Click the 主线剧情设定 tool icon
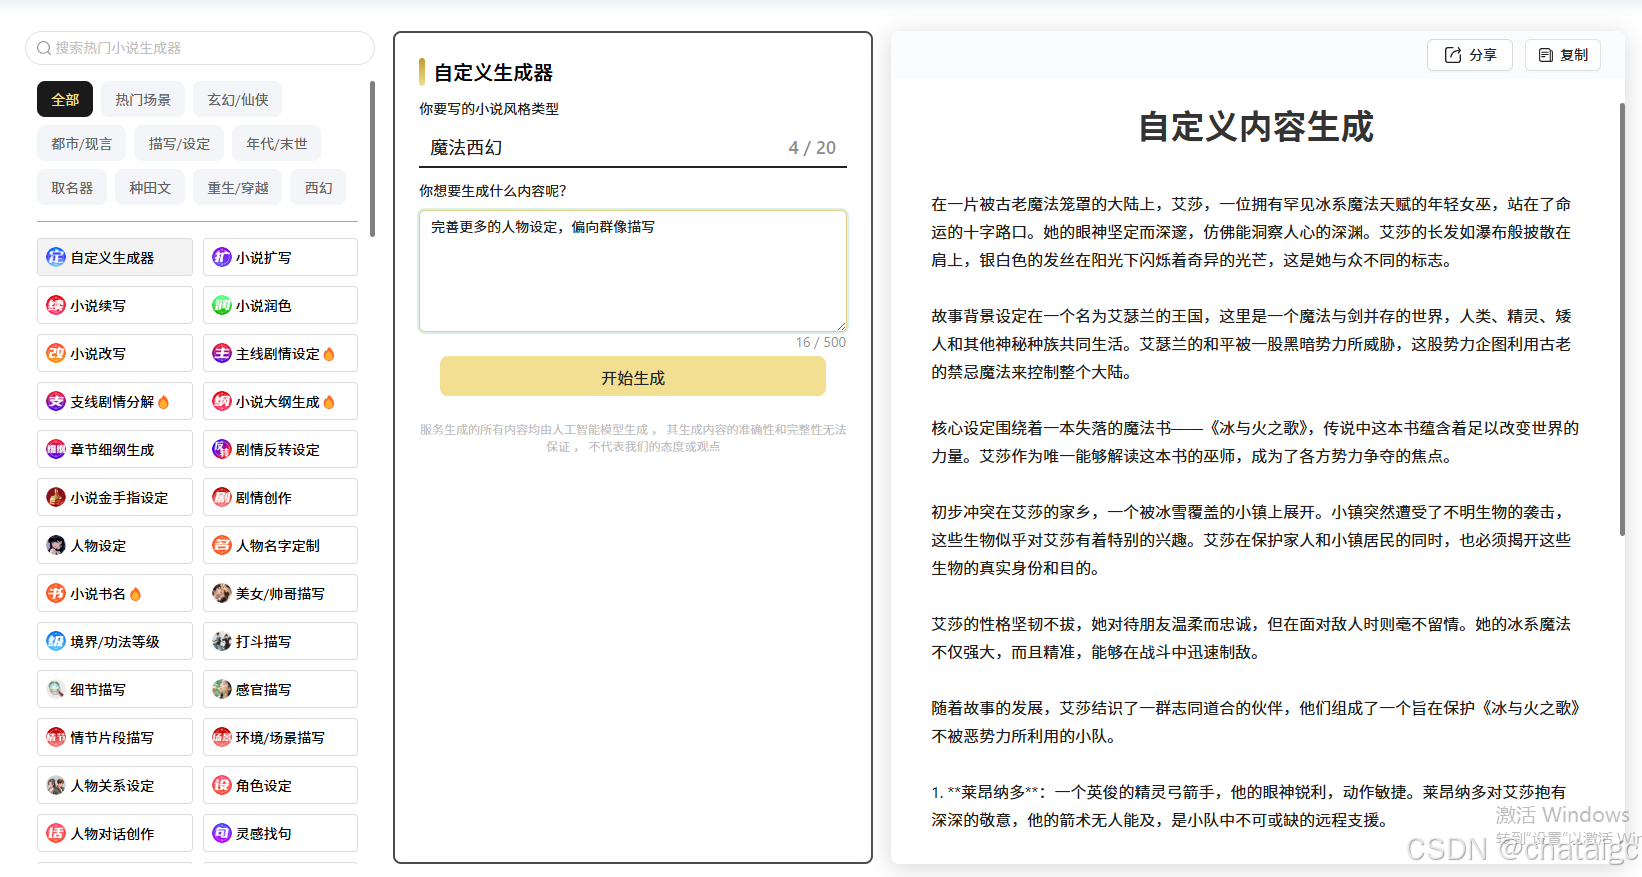 pos(222,353)
